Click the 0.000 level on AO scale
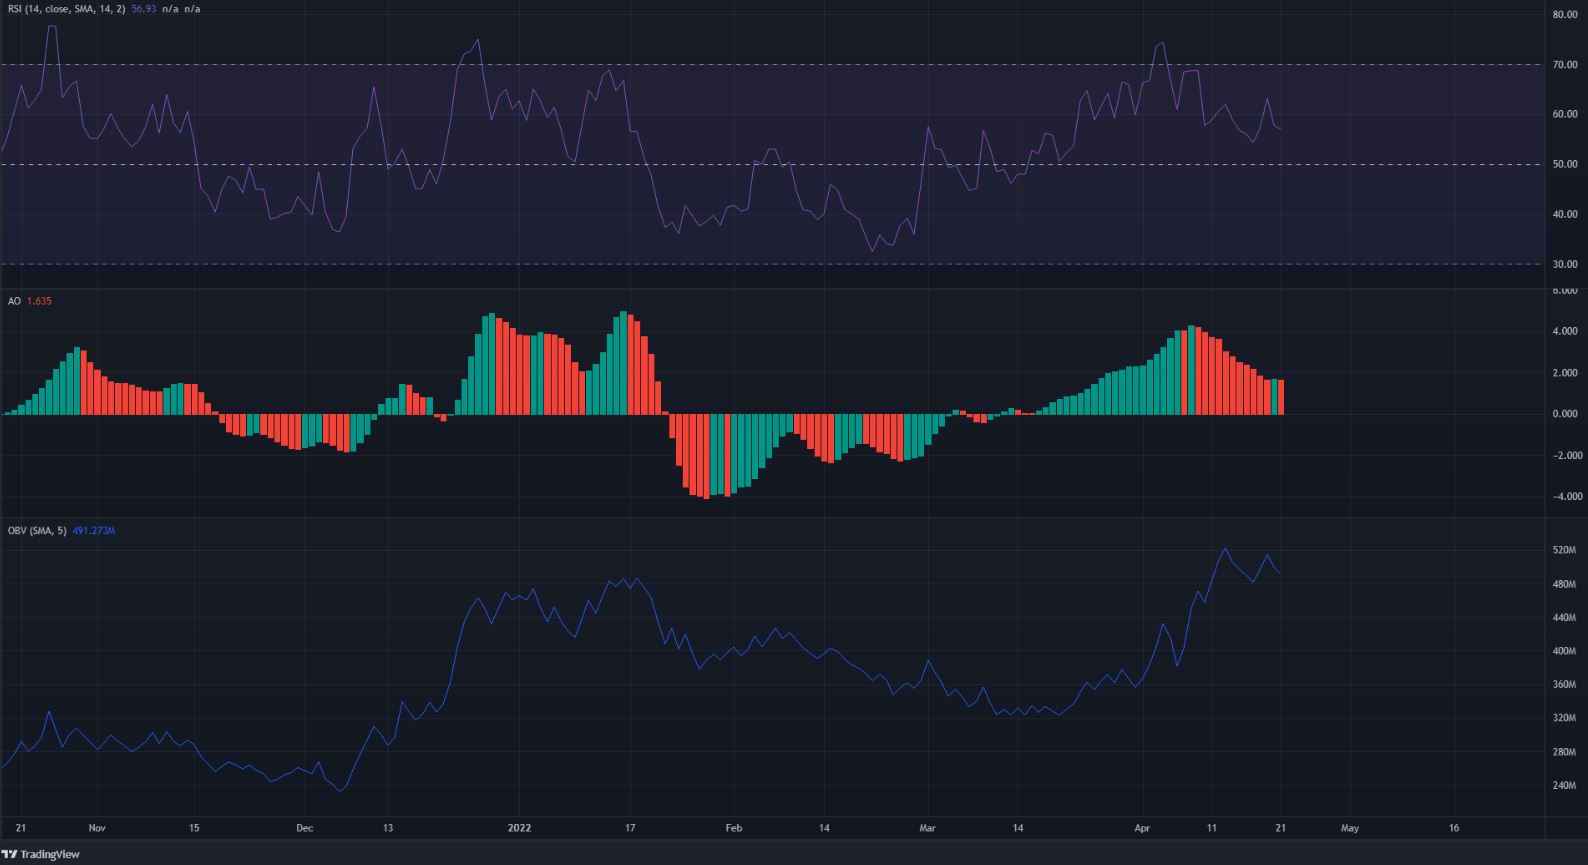The width and height of the screenshot is (1588, 865). coord(1564,414)
